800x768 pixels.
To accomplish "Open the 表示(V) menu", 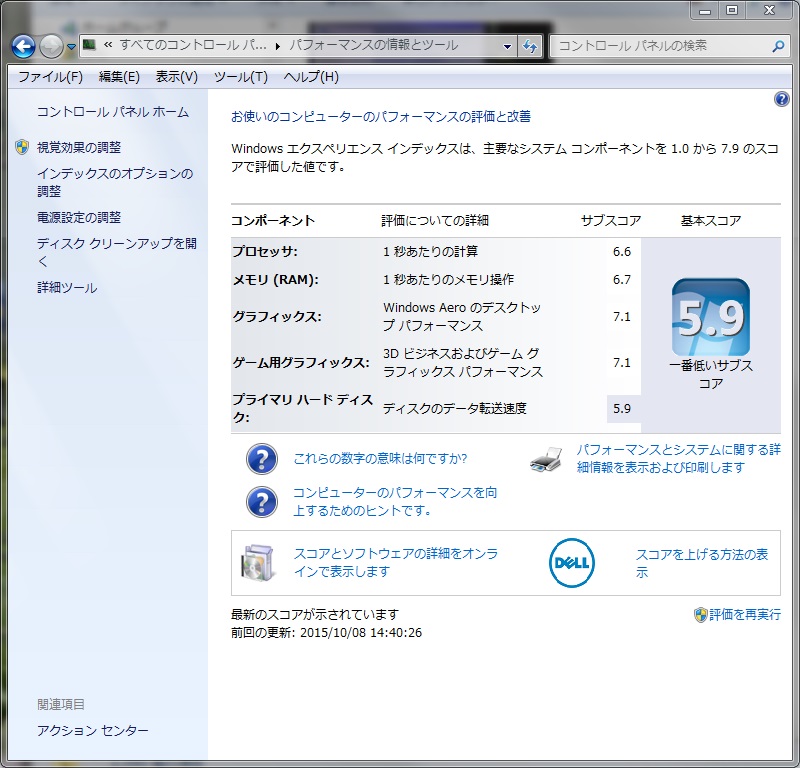I will [177, 77].
